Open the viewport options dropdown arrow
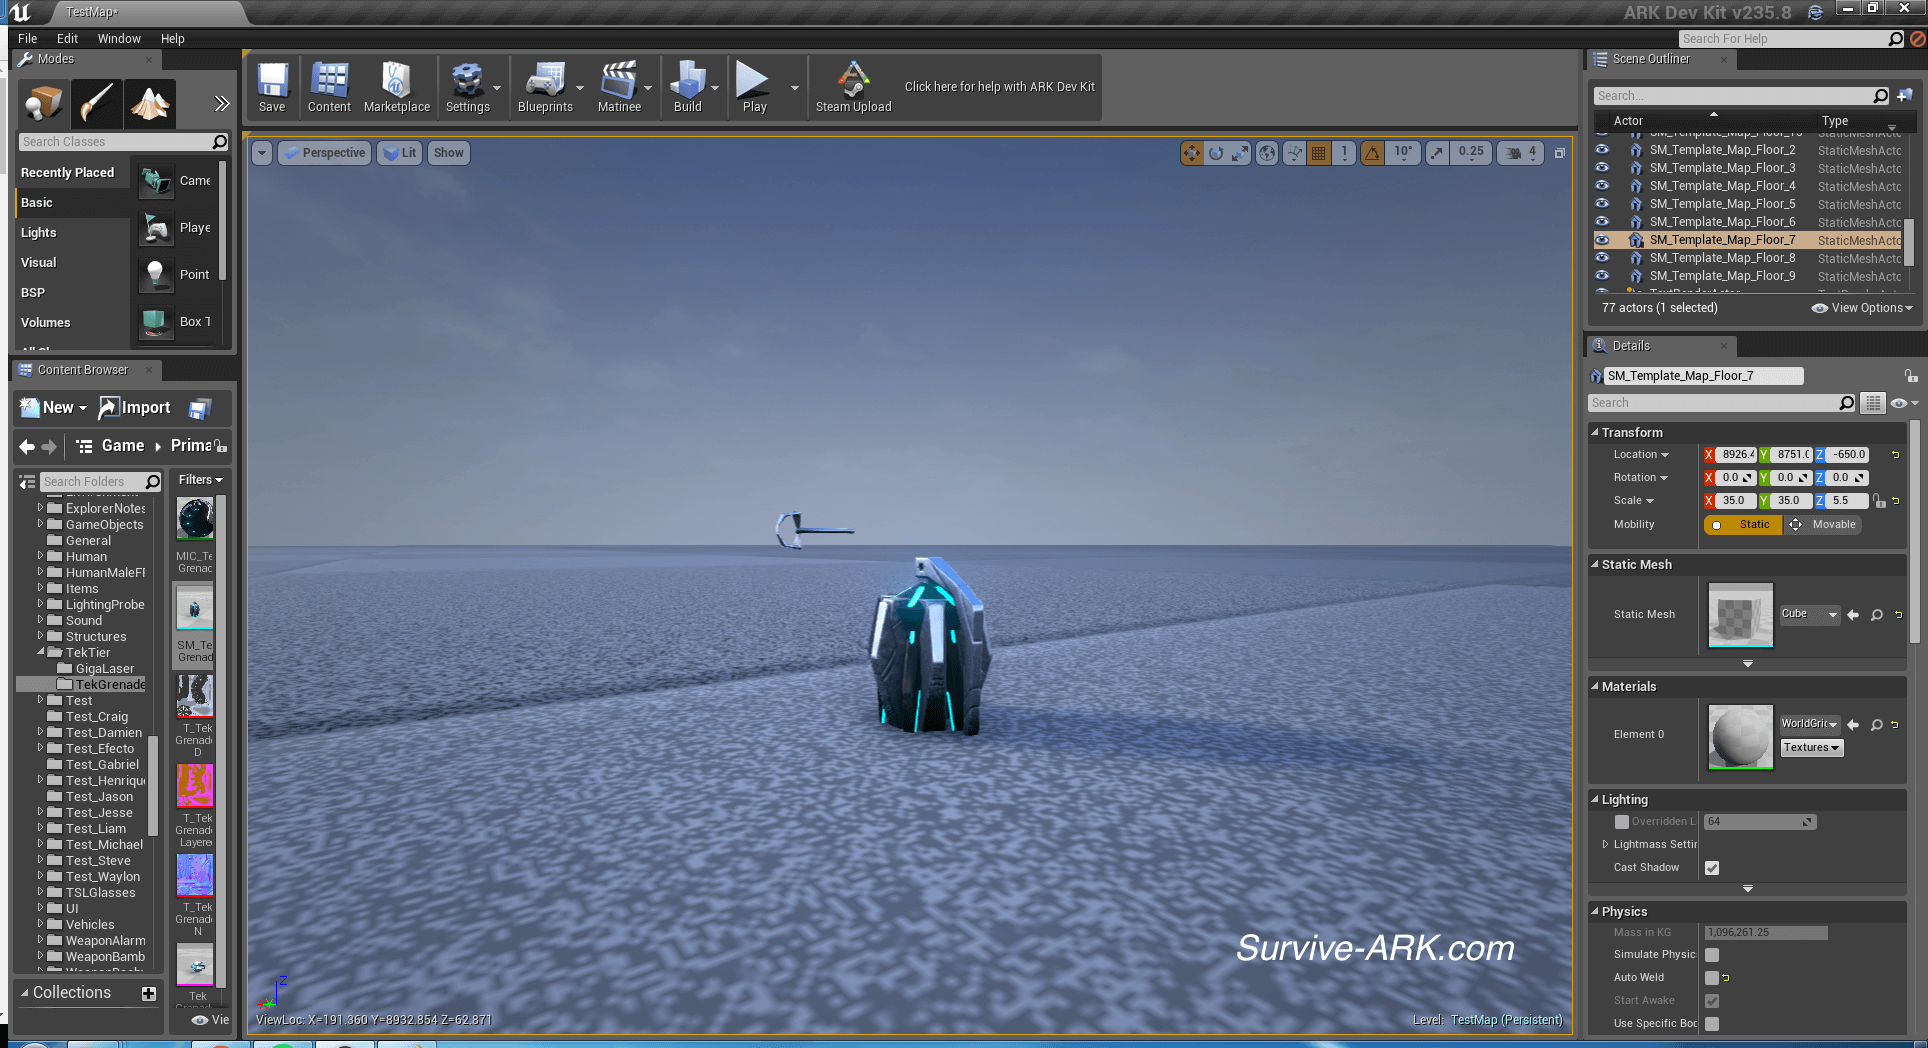 tap(262, 153)
